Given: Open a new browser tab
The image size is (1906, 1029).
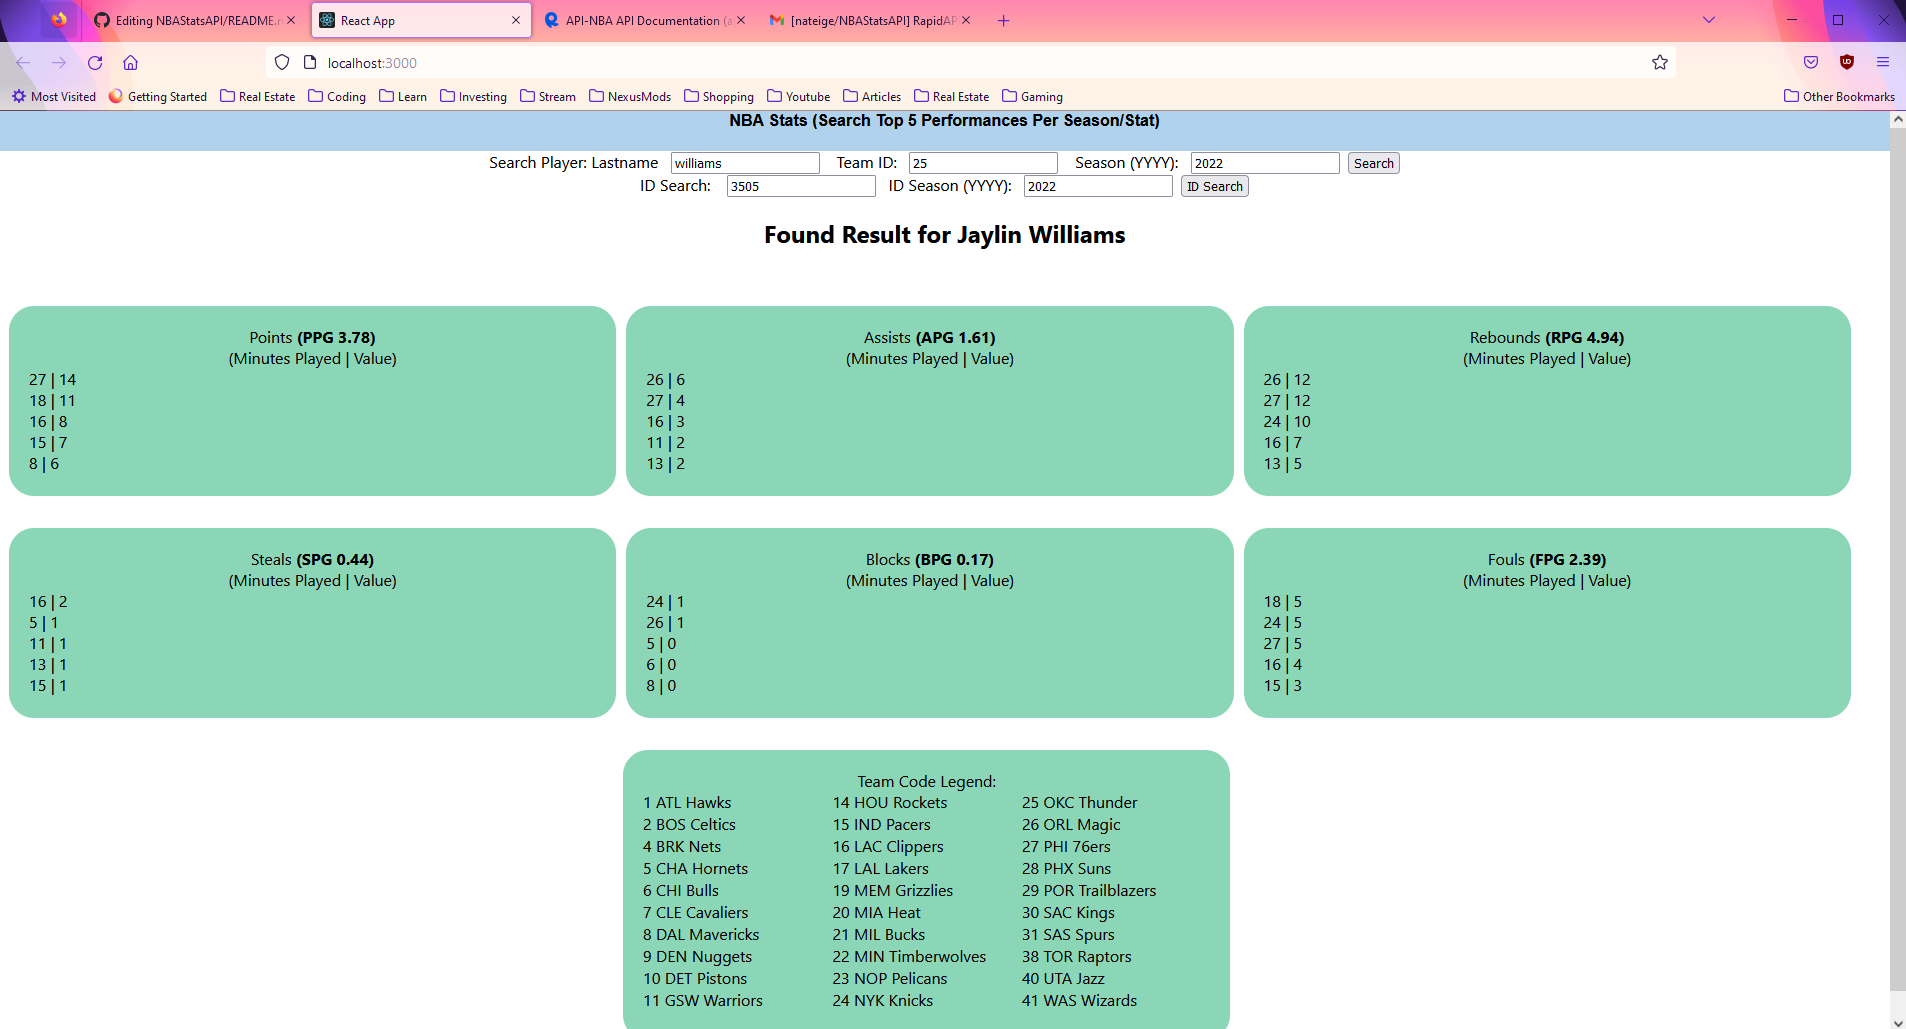Looking at the screenshot, I should coord(1003,20).
